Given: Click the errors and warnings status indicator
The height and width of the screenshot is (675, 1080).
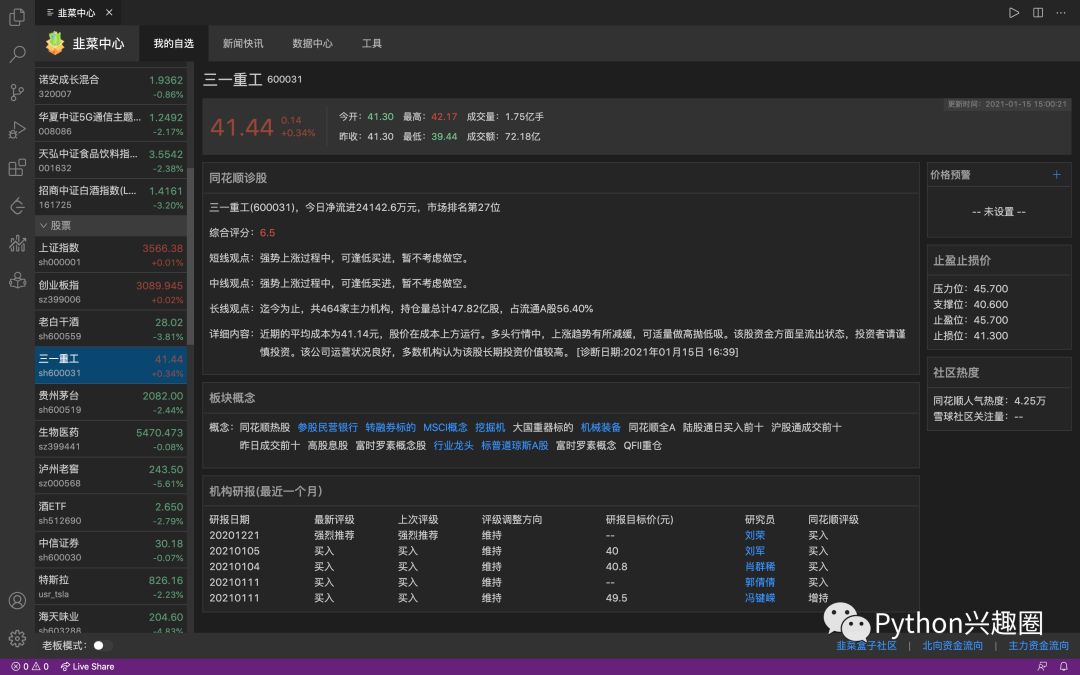Looking at the screenshot, I should click(30, 667).
